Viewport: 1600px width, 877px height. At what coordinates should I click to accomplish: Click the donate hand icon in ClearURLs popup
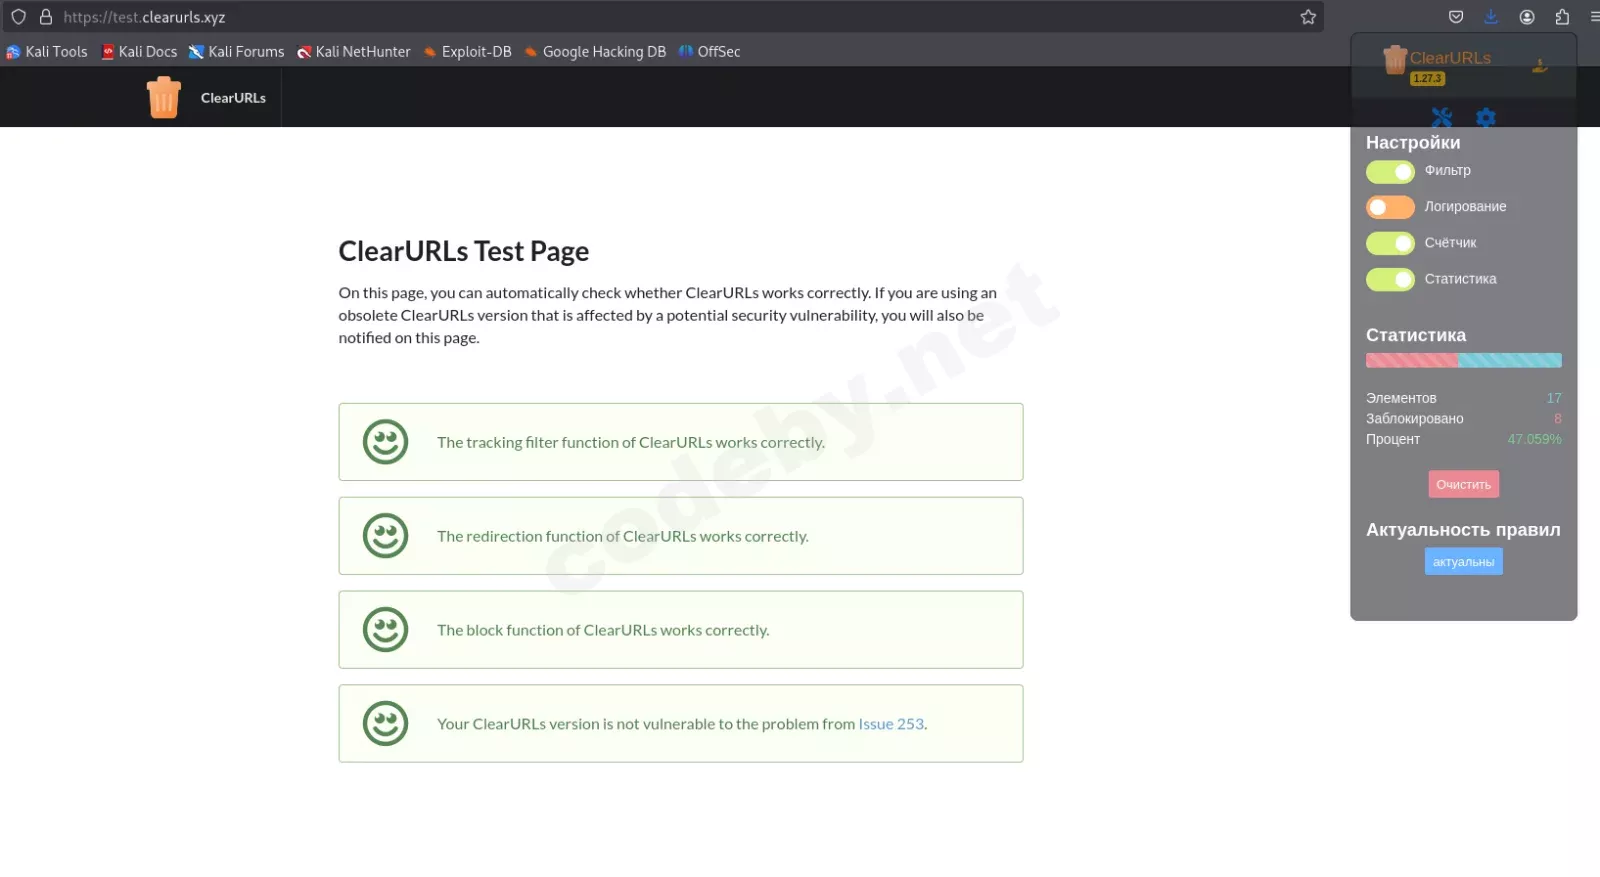coord(1539,66)
